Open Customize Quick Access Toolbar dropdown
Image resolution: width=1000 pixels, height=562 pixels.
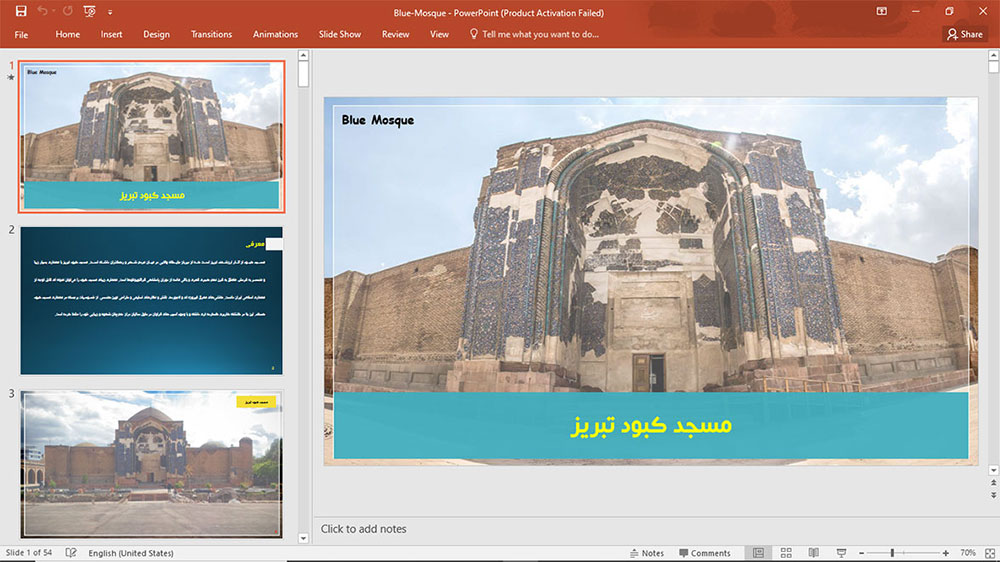click(110, 12)
